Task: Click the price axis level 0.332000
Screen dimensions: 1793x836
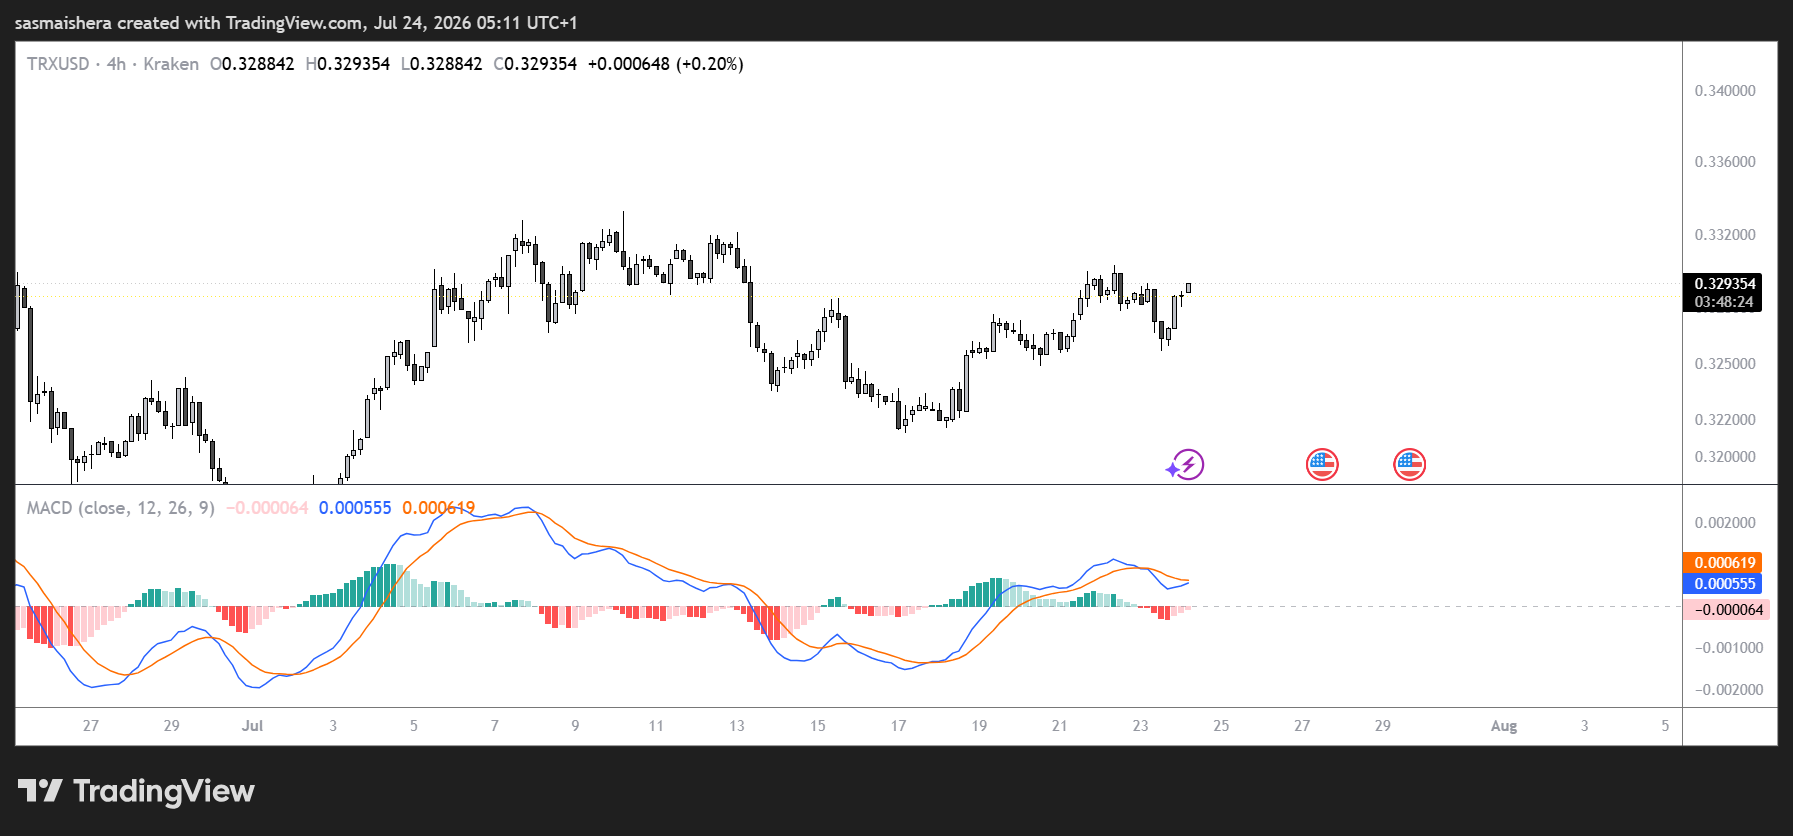Action: pyautogui.click(x=1725, y=235)
